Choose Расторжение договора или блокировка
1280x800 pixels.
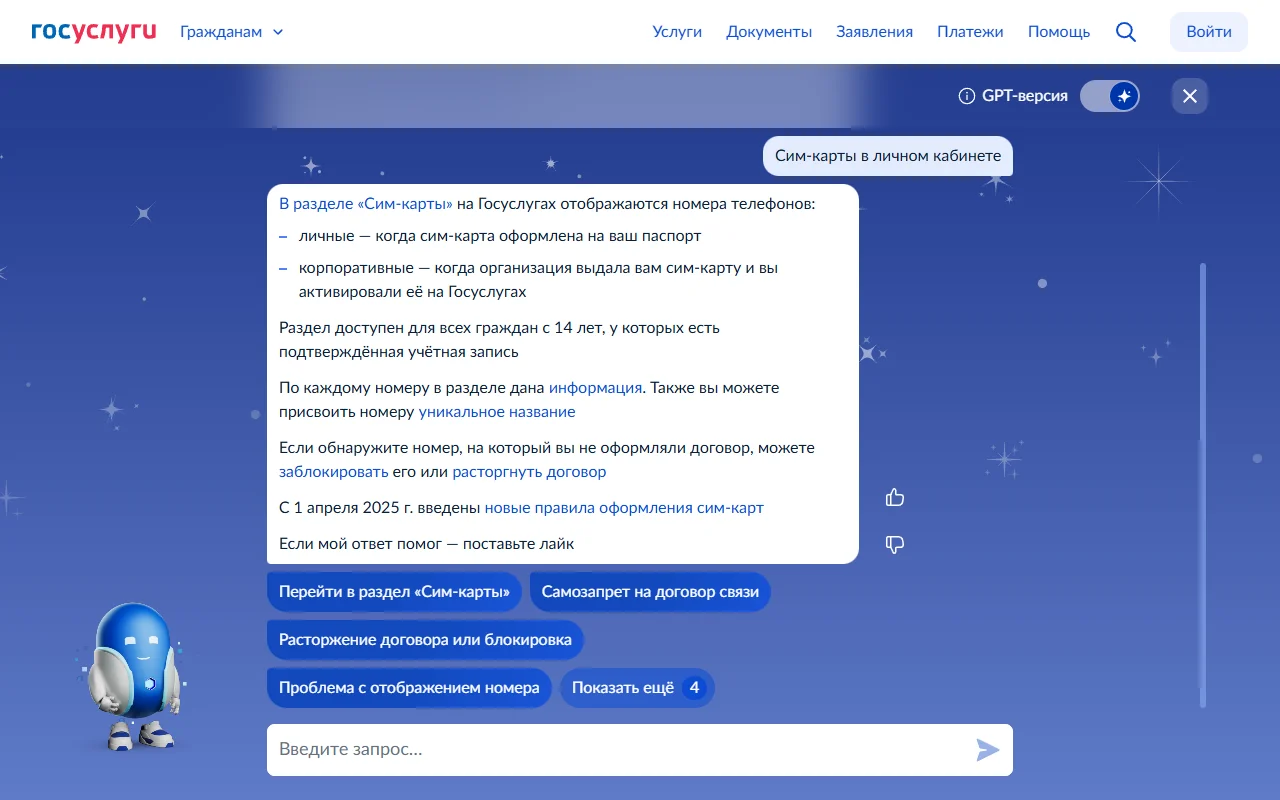click(x=425, y=640)
